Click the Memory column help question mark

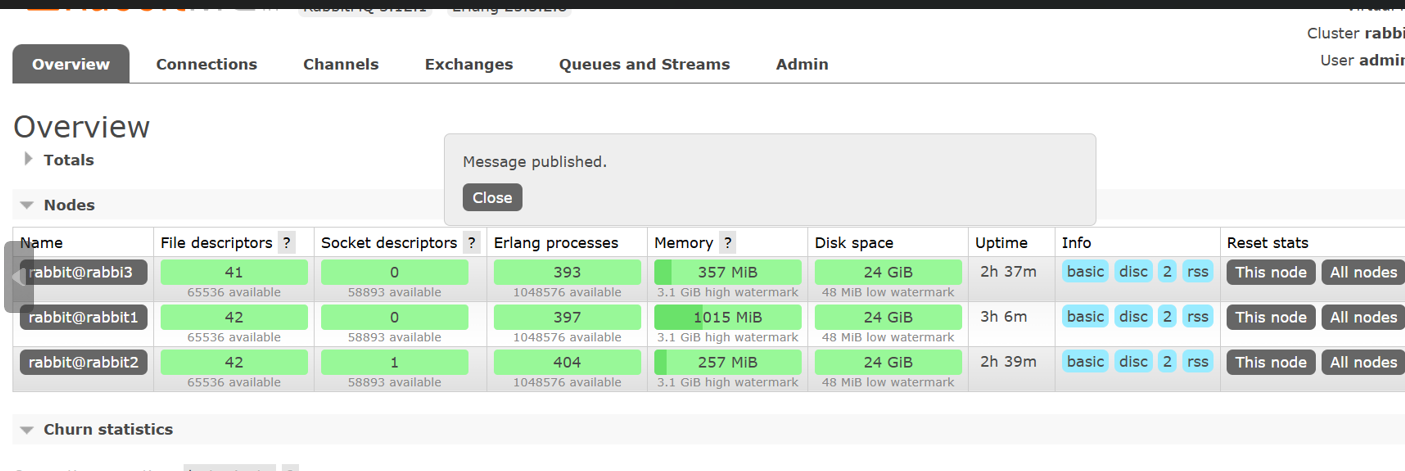click(x=727, y=243)
